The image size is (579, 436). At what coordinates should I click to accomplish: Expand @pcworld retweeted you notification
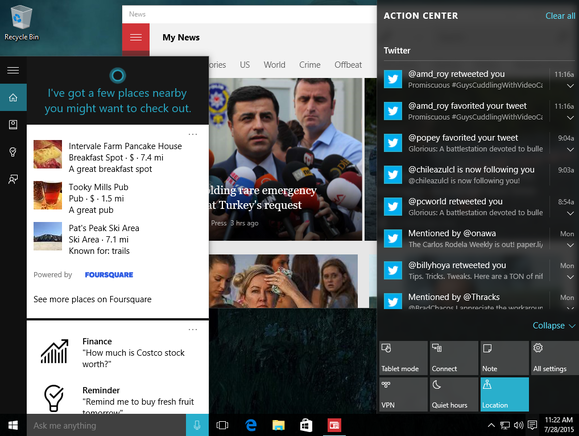pos(570,213)
